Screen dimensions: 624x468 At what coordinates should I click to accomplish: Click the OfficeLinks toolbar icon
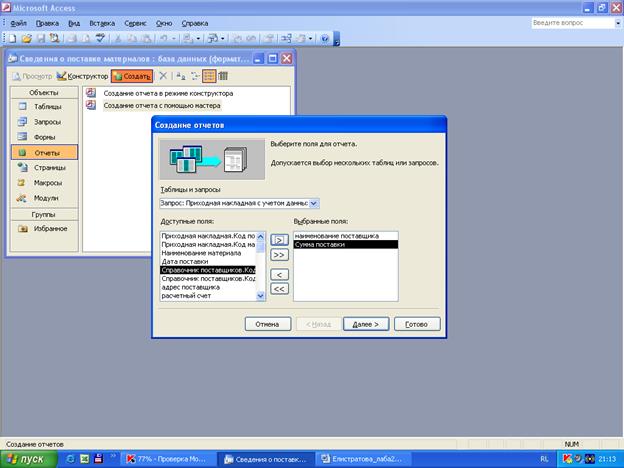point(188,38)
